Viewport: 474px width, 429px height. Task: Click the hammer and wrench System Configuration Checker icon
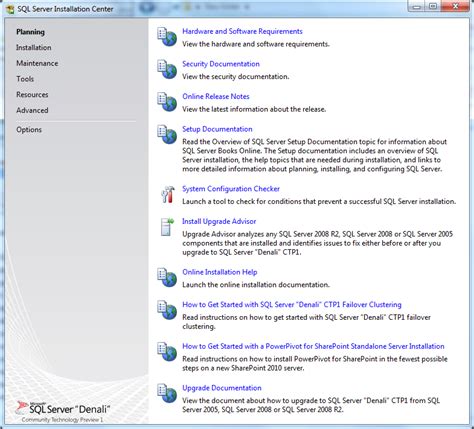click(167, 194)
